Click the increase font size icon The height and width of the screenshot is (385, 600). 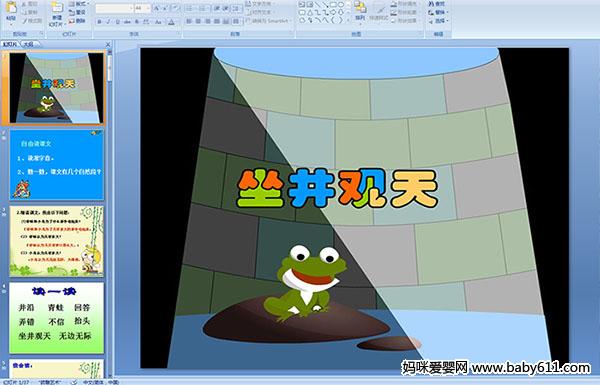click(157, 8)
